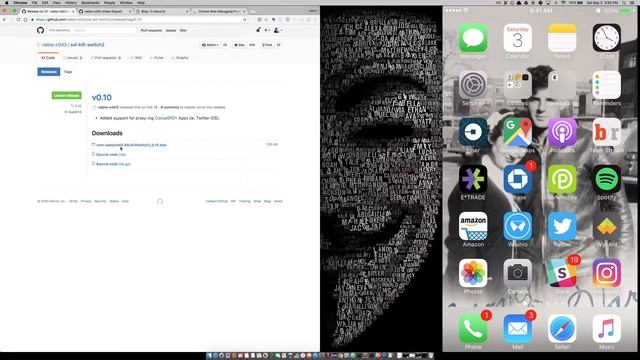
Task: Download Source code (zip)
Action: 111,154
